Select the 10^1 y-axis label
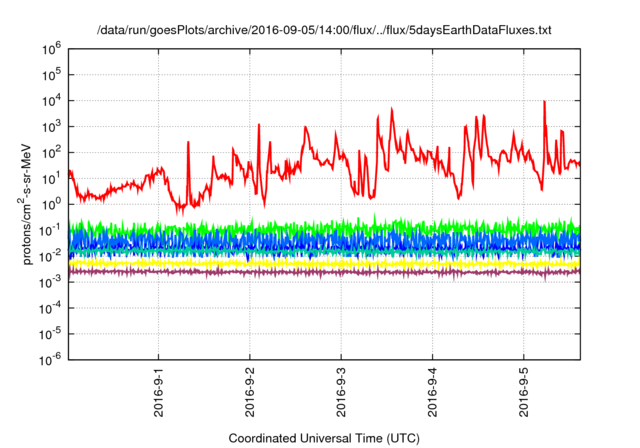The width and height of the screenshot is (640, 448). click(51, 179)
